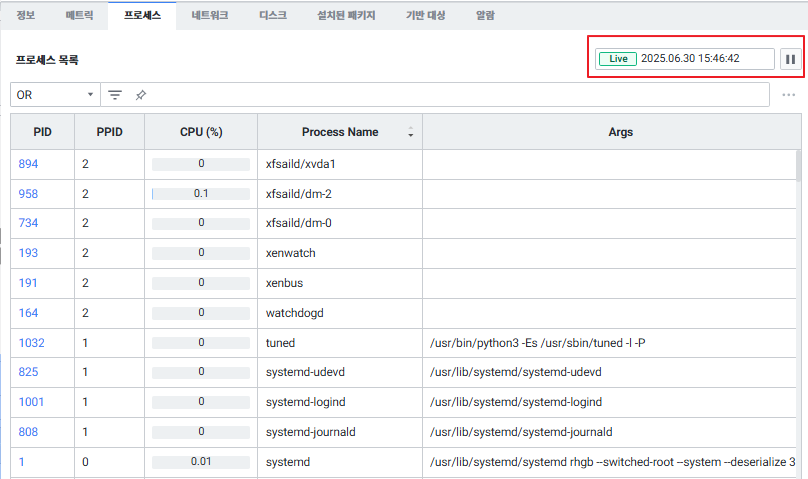Click the filter icon in search bar

click(116, 95)
